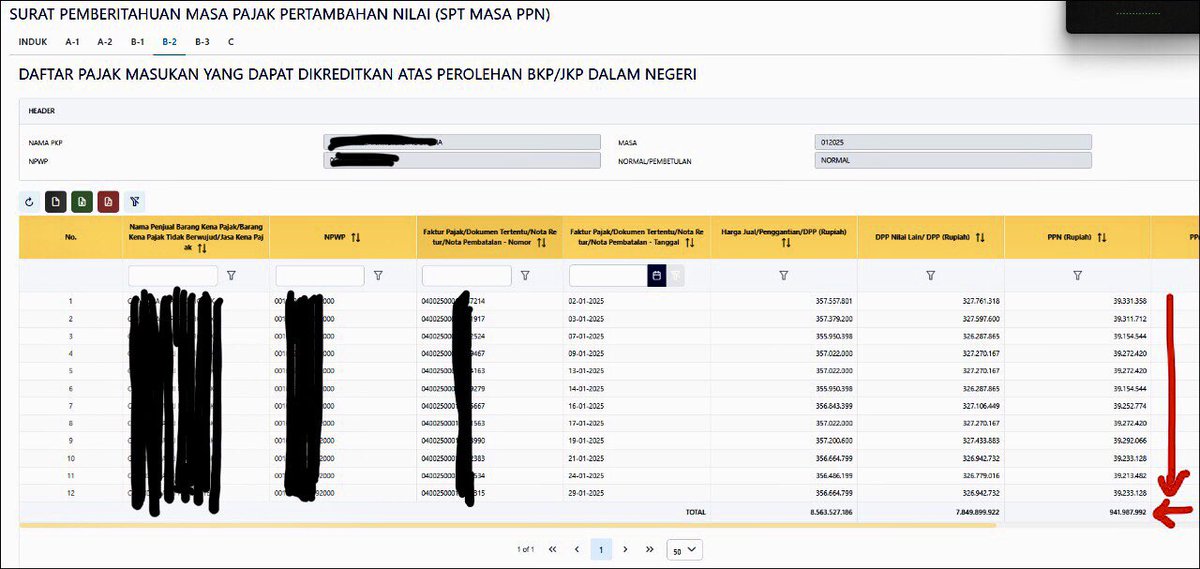Sort by Harga Jual/Penggantian/DPP column
The image size is (1200, 569).
click(785, 243)
